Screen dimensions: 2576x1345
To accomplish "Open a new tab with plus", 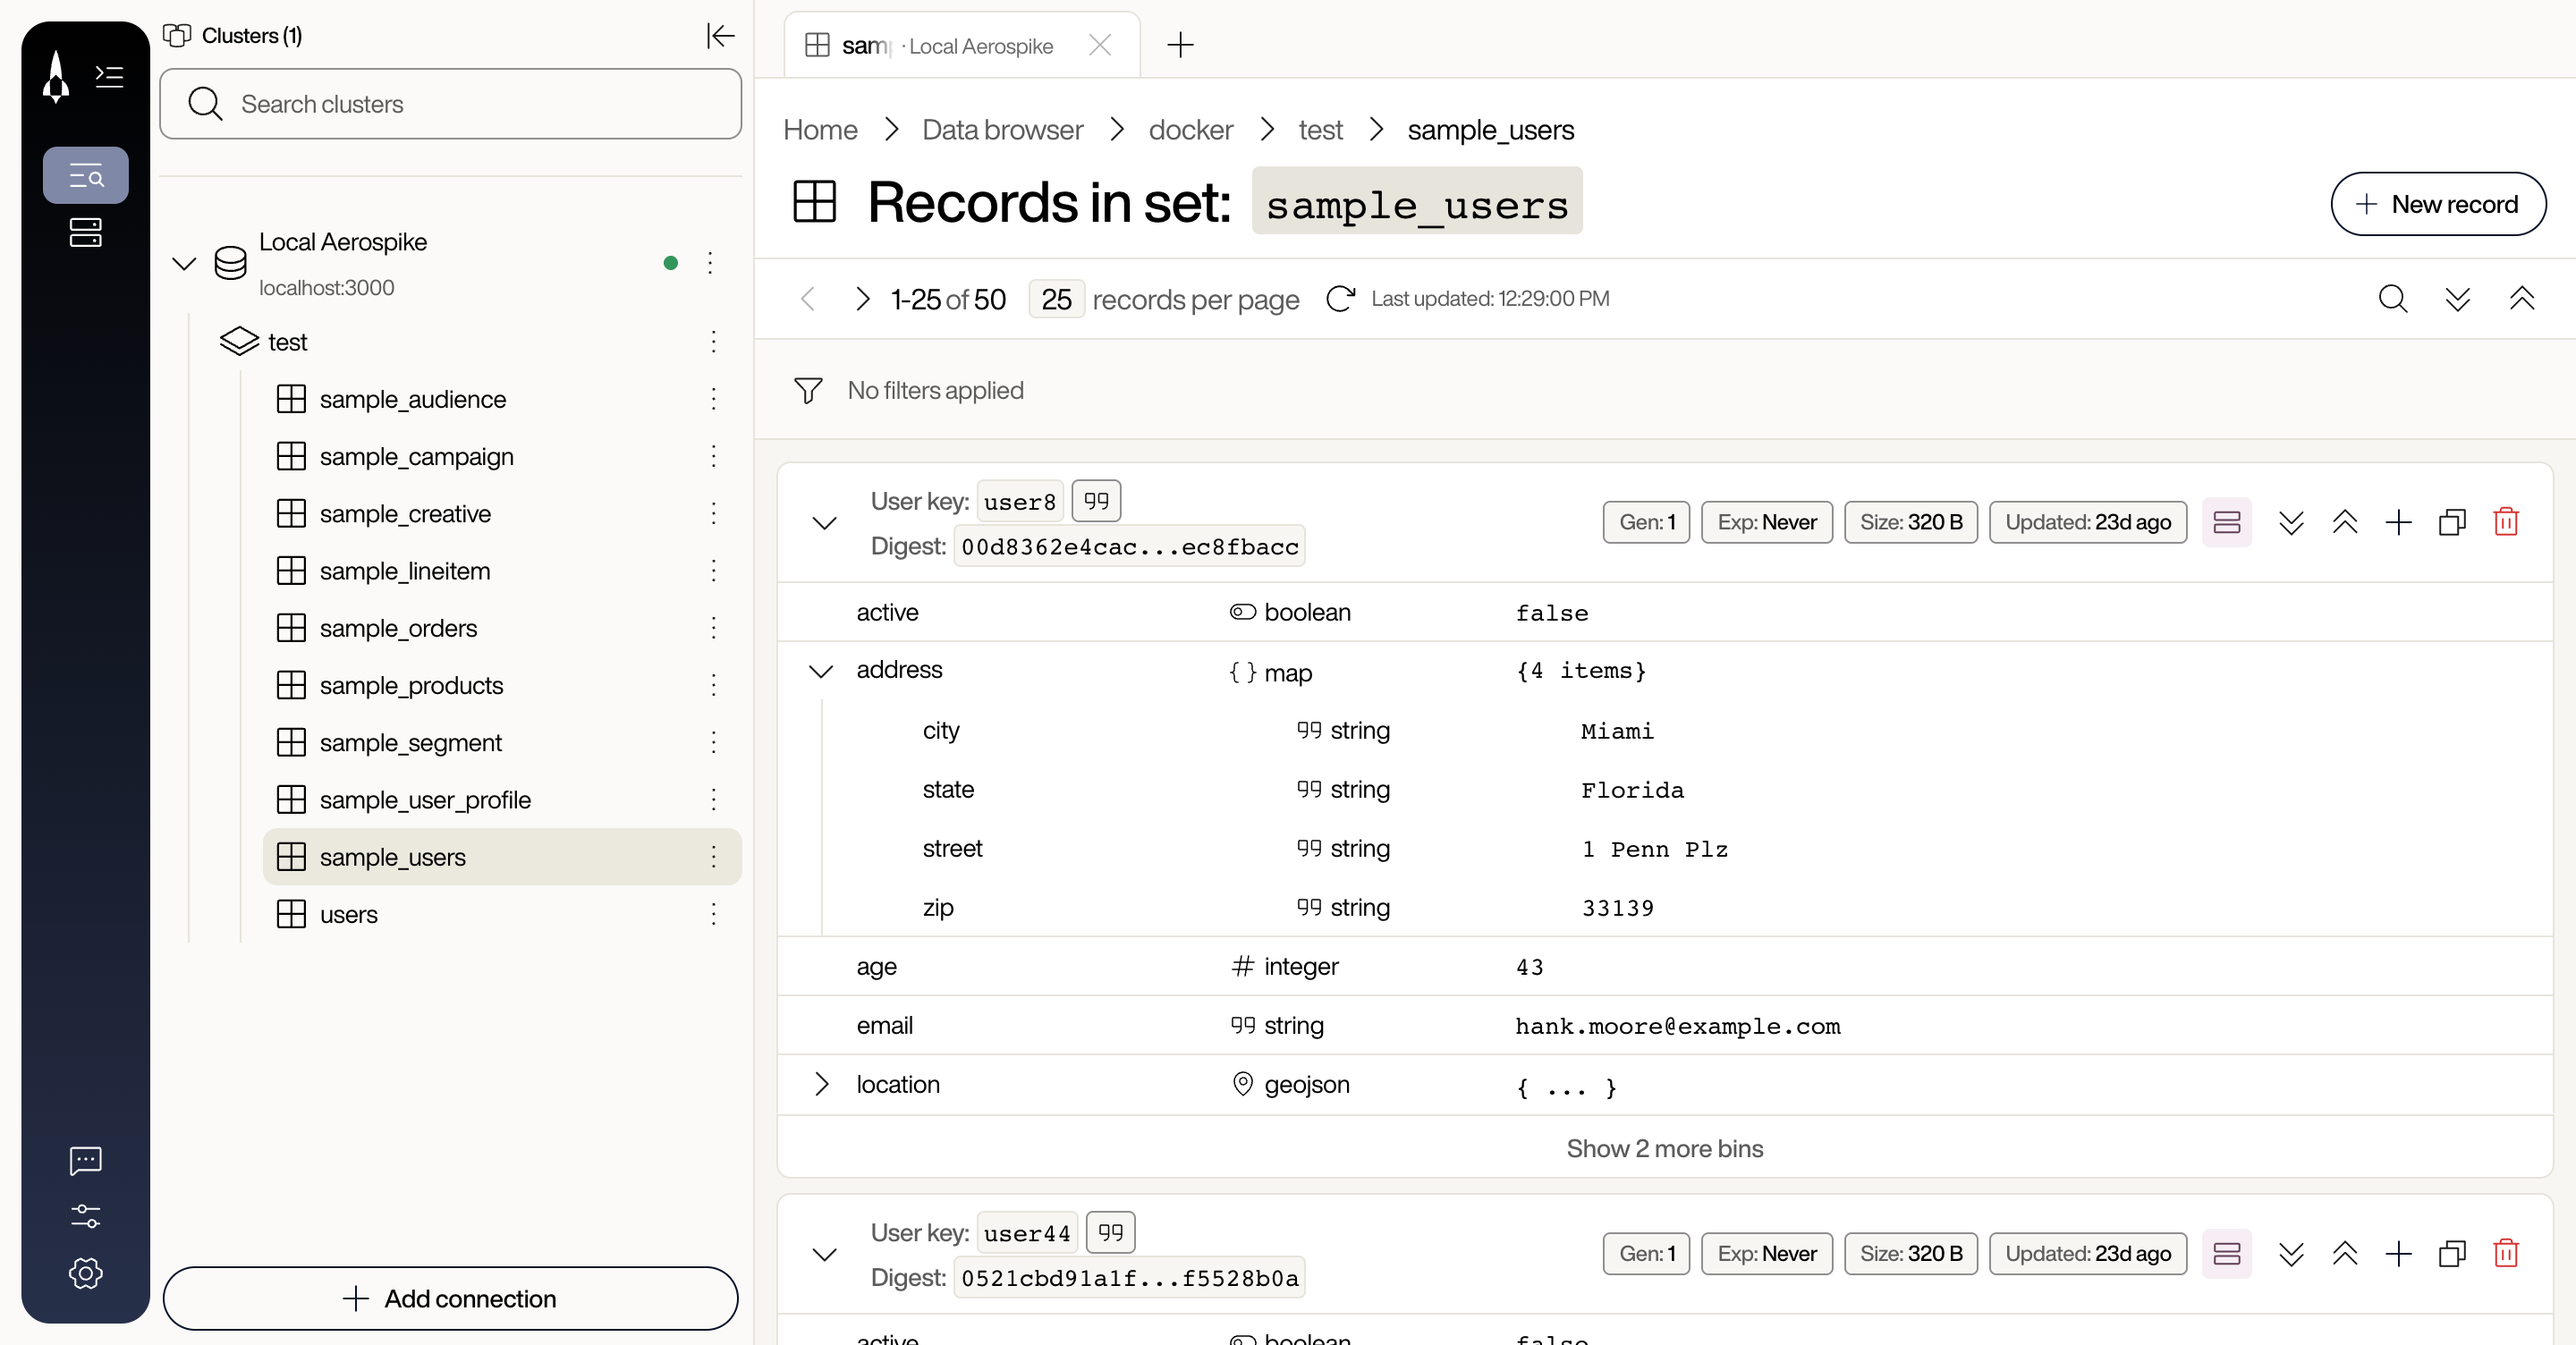I will coord(1180,45).
